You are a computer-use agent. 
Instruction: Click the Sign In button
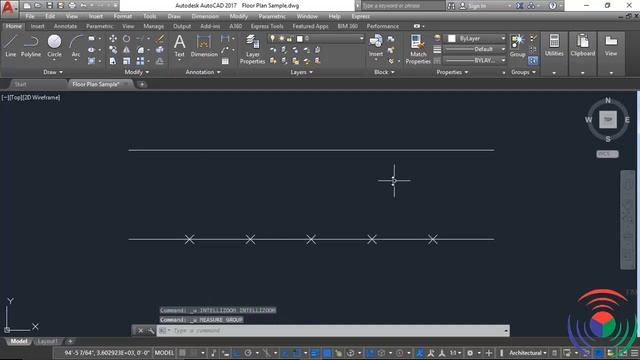point(473,6)
